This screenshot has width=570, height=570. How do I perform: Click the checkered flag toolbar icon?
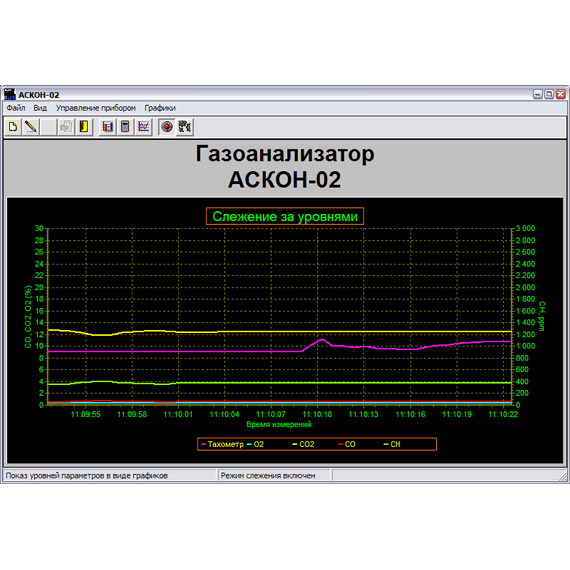pyautogui.click(x=185, y=127)
